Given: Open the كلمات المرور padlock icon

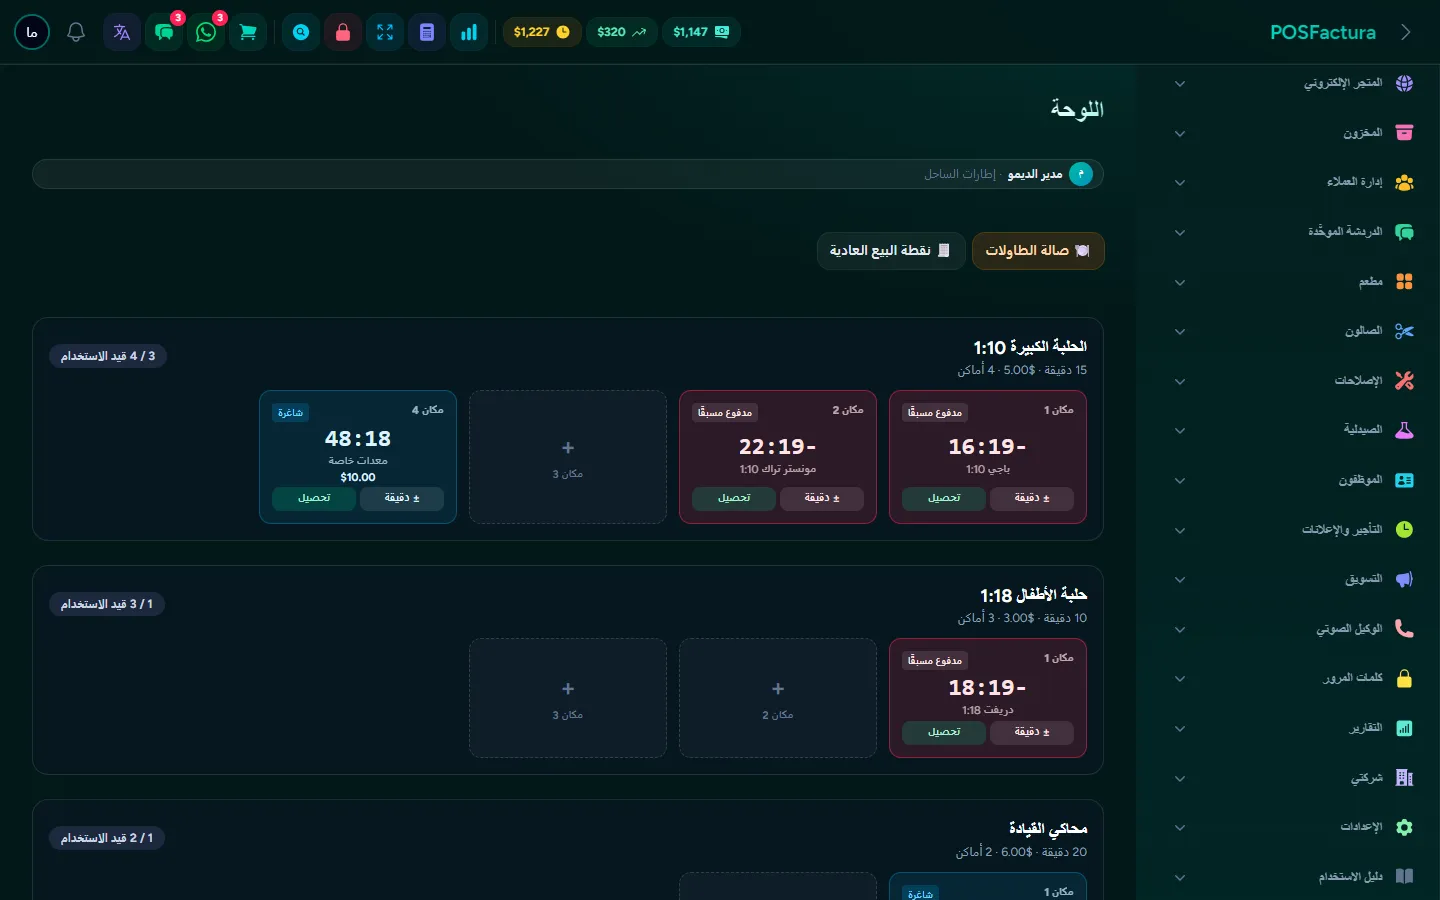Looking at the screenshot, I should pyautogui.click(x=1404, y=678).
